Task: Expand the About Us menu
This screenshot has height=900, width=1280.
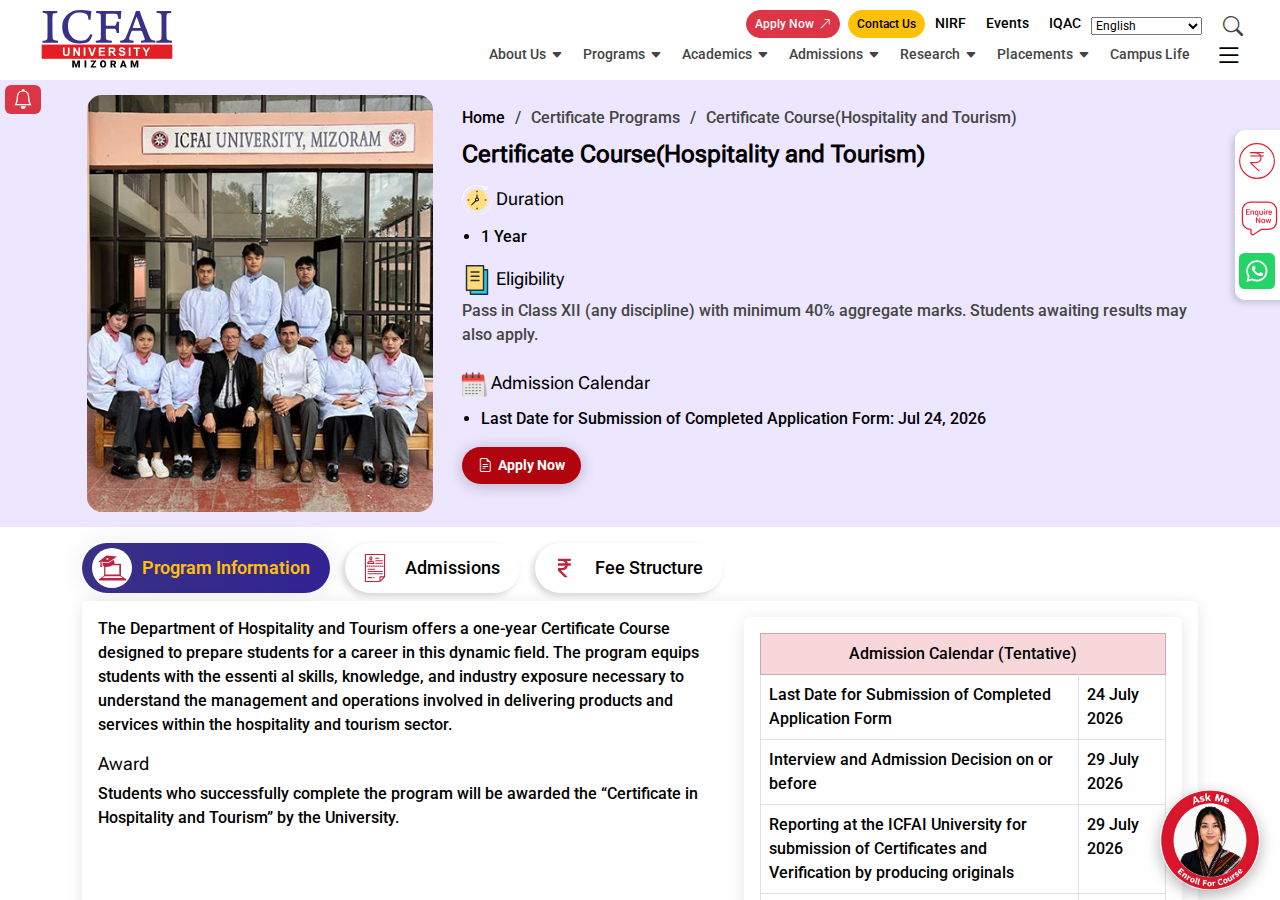Action: (525, 54)
